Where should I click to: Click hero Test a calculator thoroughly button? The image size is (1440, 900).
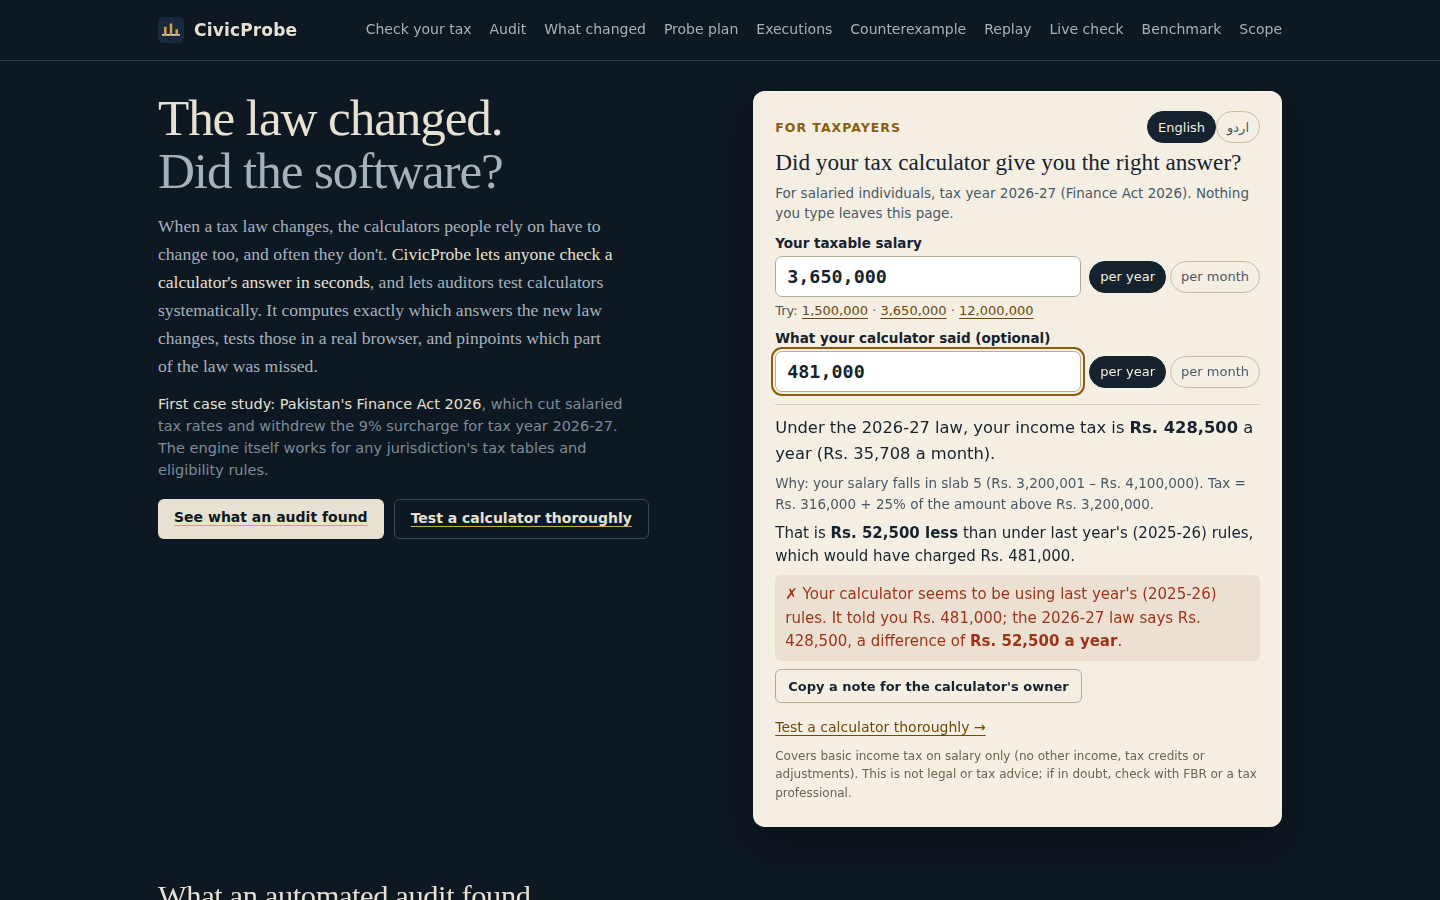tap(521, 518)
